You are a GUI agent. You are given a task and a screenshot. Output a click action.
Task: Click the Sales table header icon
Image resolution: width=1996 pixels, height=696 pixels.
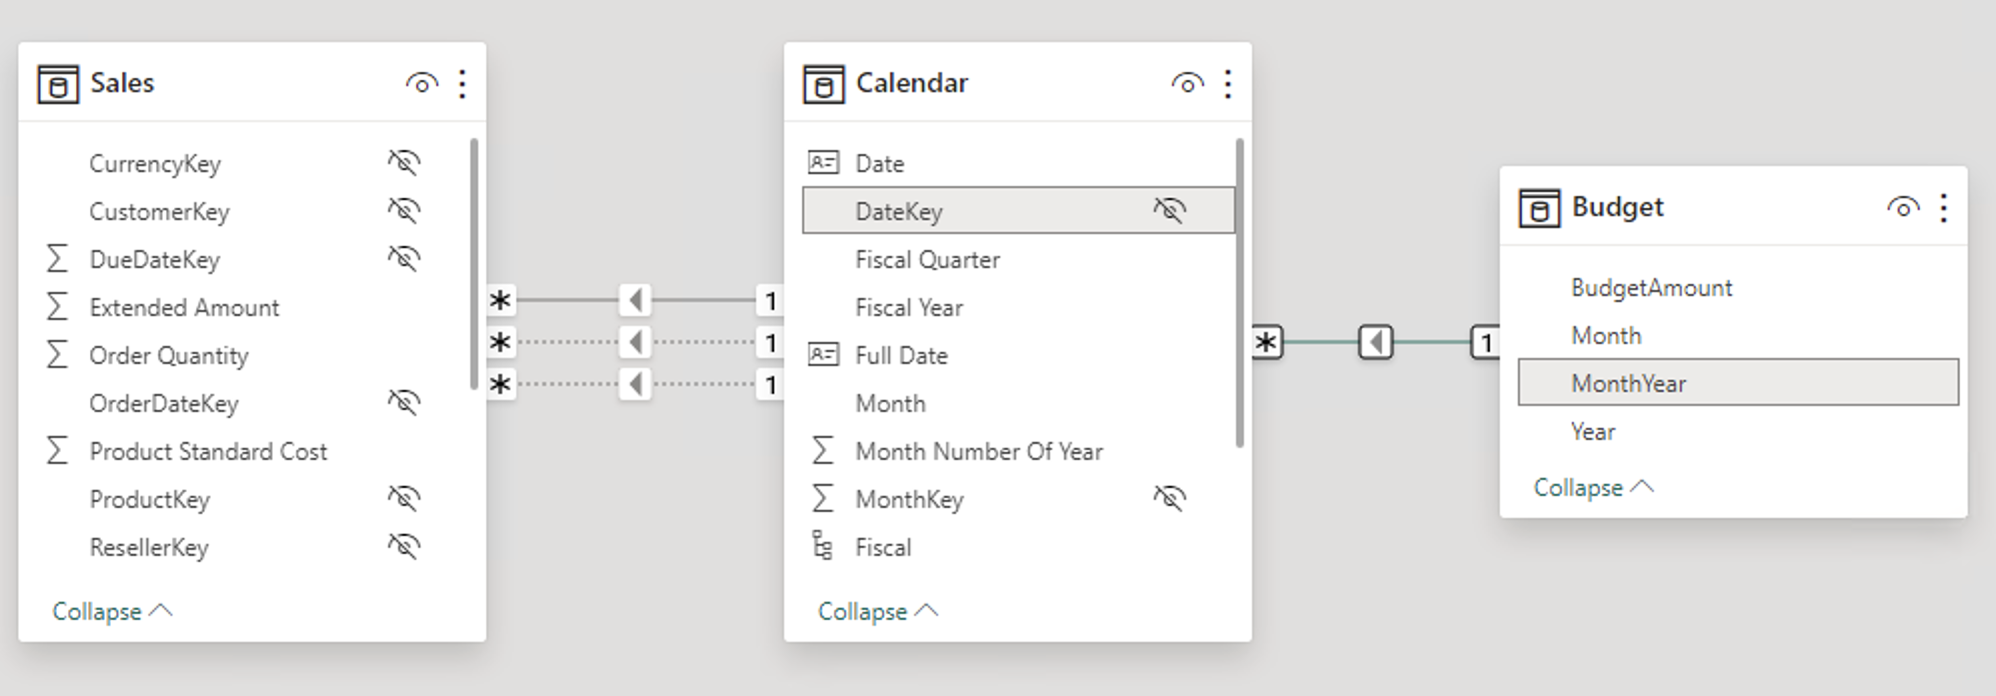click(x=58, y=85)
